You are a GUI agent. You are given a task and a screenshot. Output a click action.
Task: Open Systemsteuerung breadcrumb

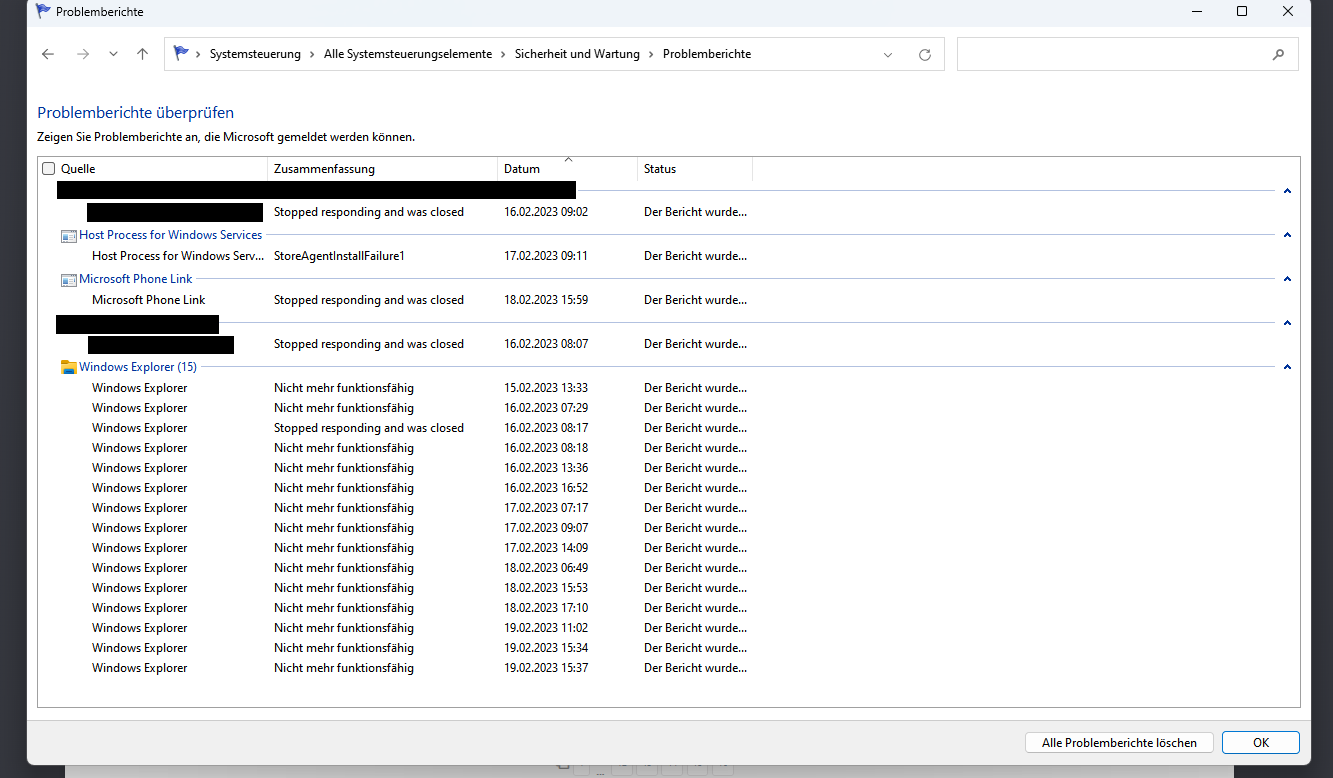click(255, 54)
